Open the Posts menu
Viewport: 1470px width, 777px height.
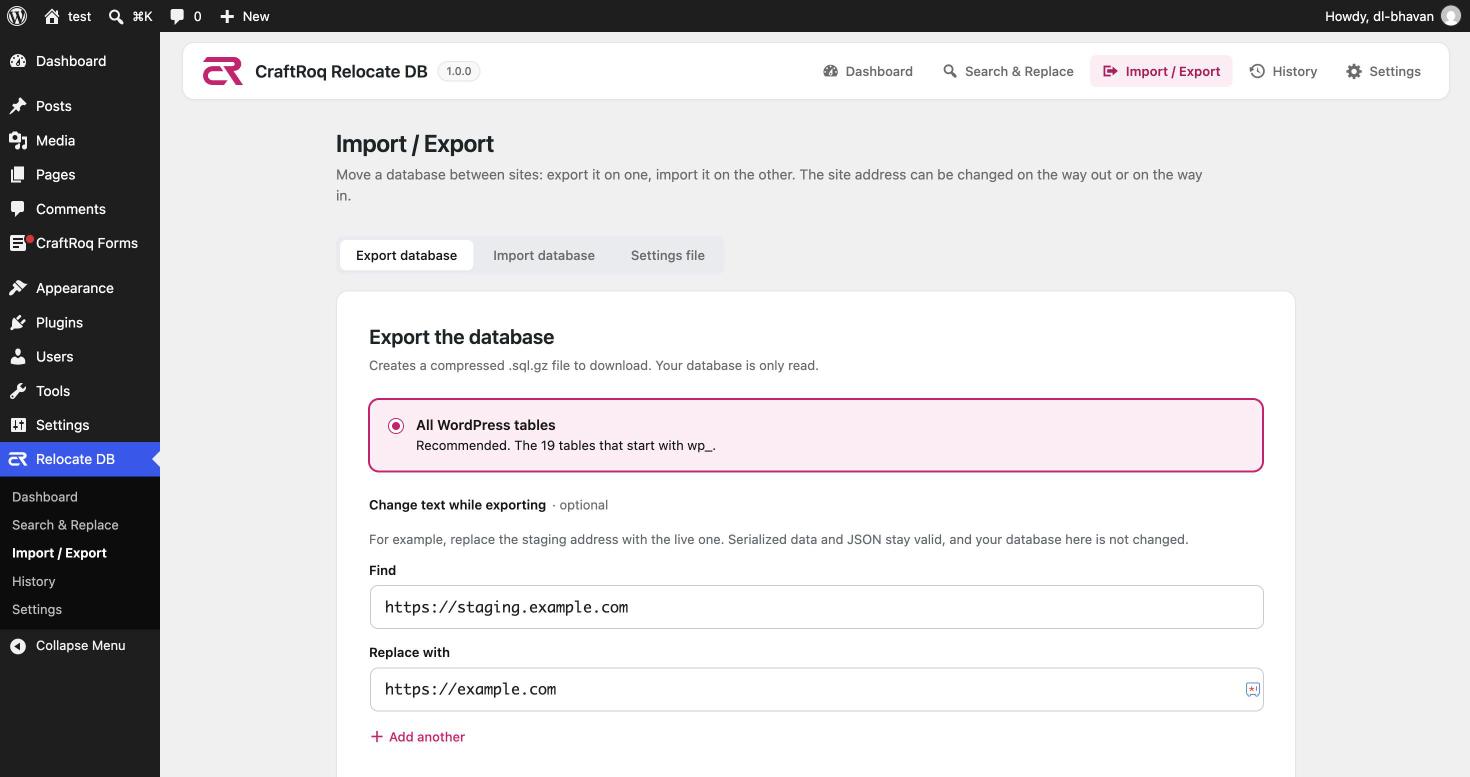pos(80,106)
